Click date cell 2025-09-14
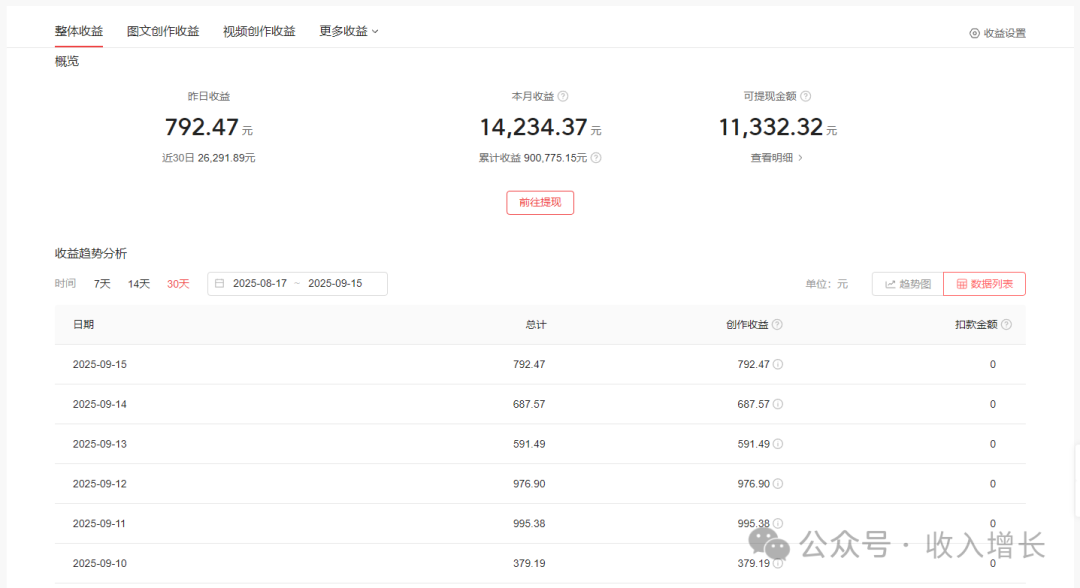Image resolution: width=1080 pixels, height=588 pixels. click(x=100, y=404)
